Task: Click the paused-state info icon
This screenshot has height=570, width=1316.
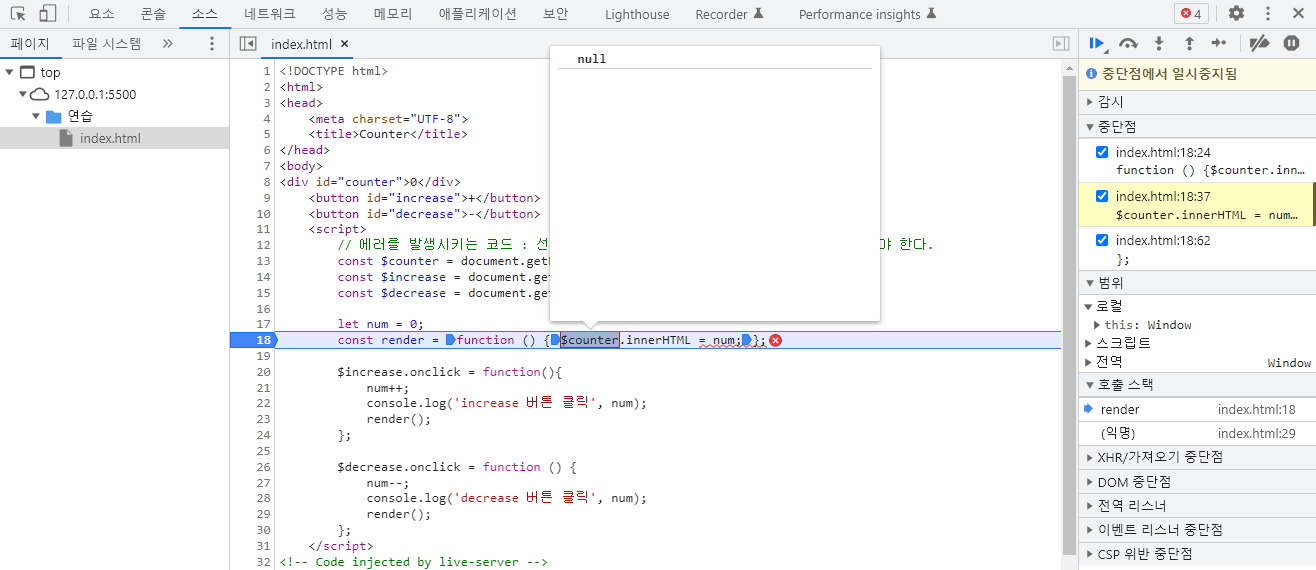Action: (x=1091, y=74)
